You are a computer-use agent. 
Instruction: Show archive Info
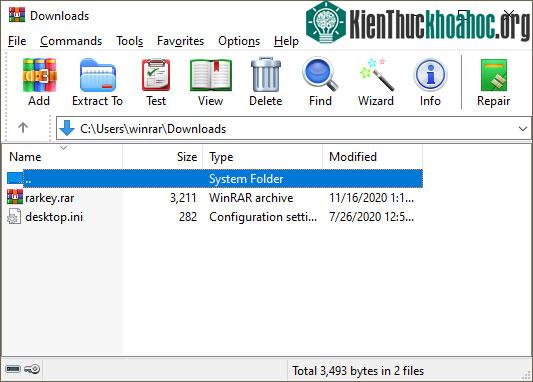pyautogui.click(x=430, y=75)
